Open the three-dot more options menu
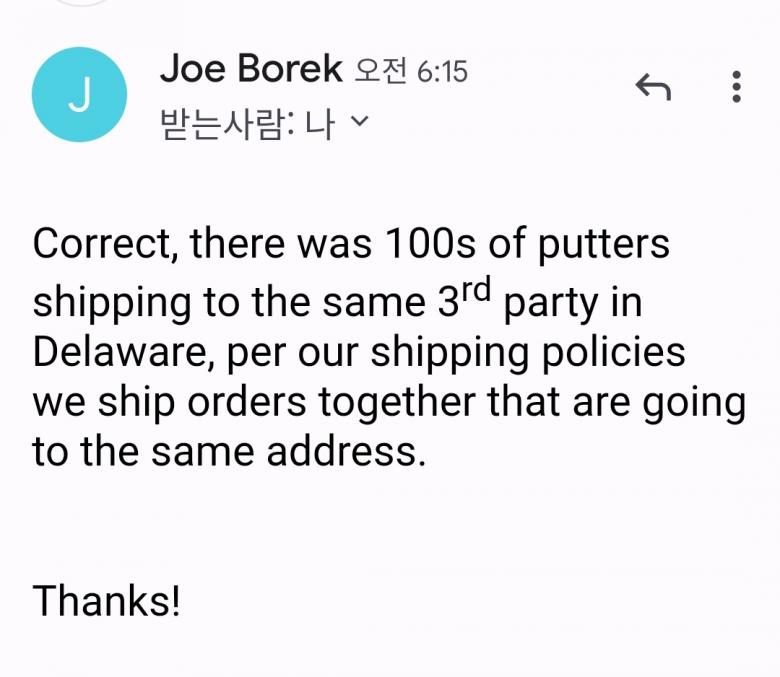780x677 pixels. tap(736, 88)
